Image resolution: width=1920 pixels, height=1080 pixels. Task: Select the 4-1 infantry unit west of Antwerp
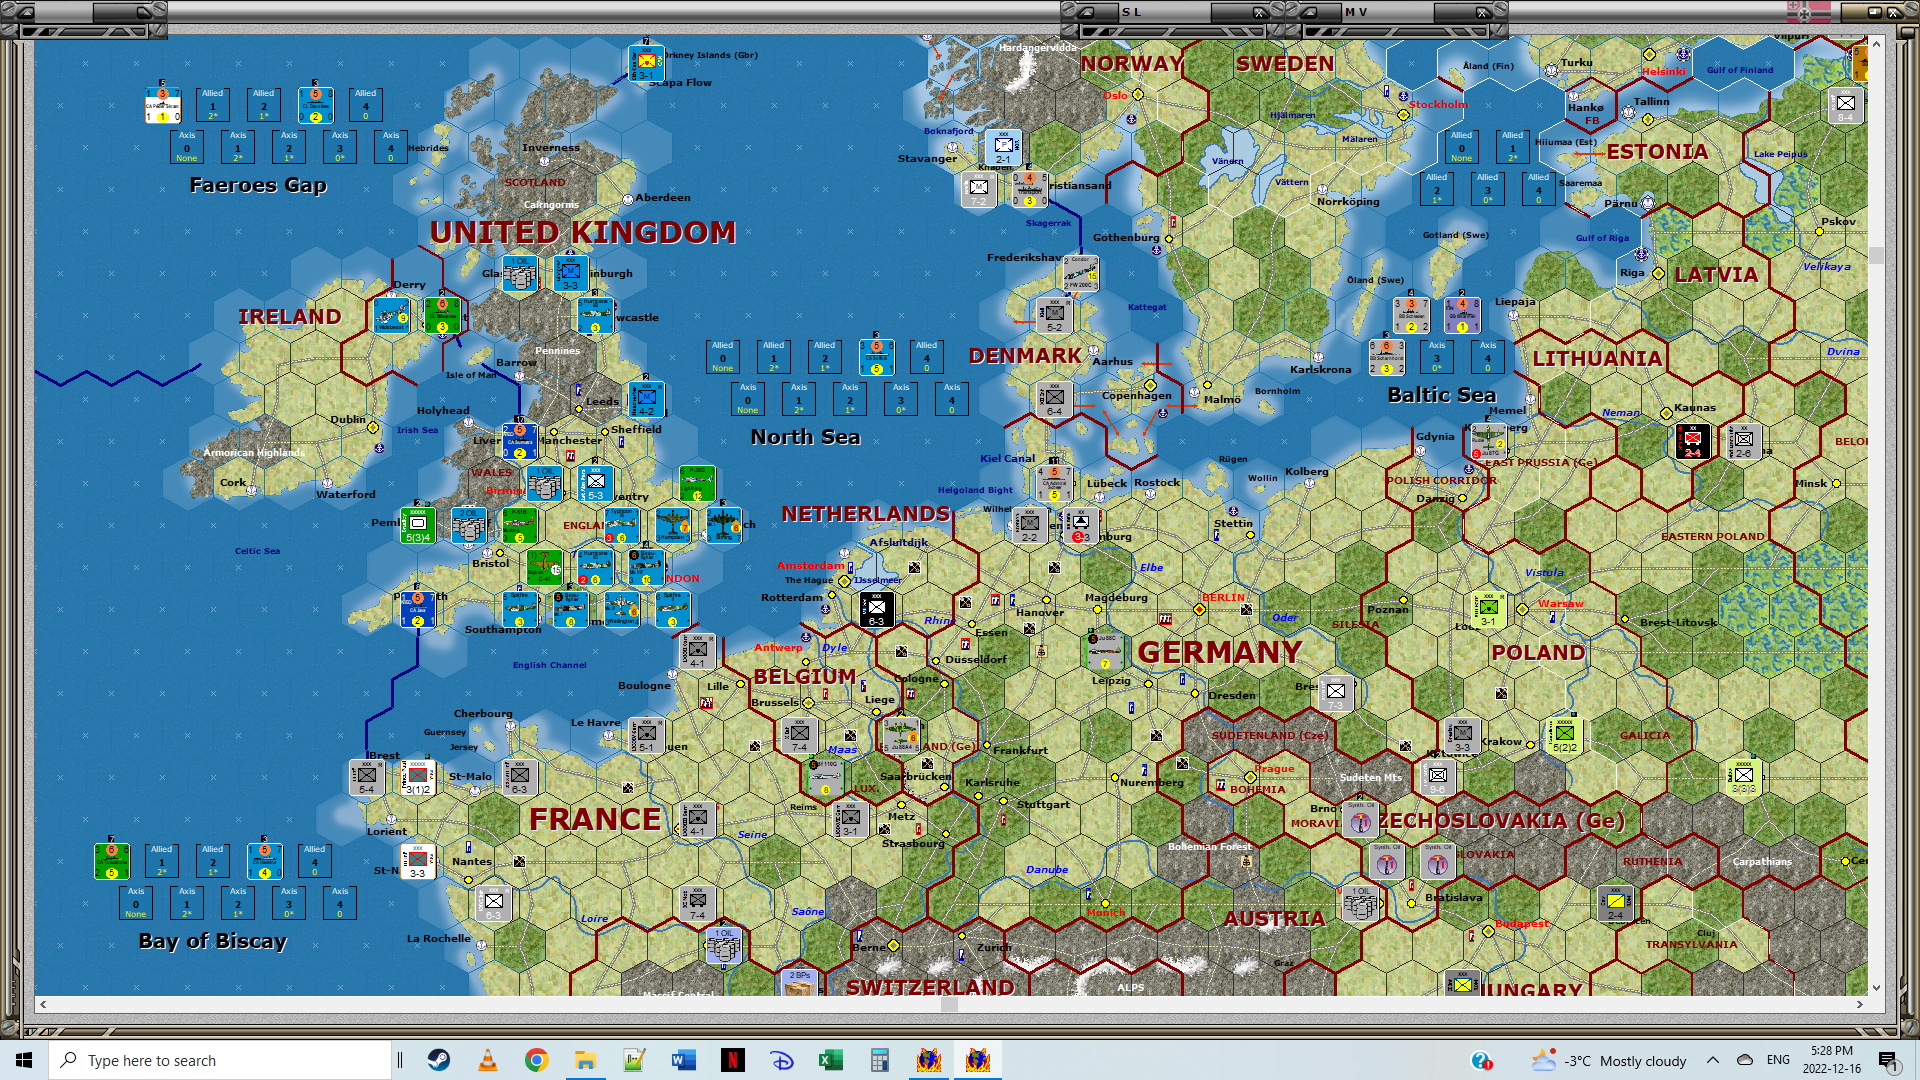698,651
